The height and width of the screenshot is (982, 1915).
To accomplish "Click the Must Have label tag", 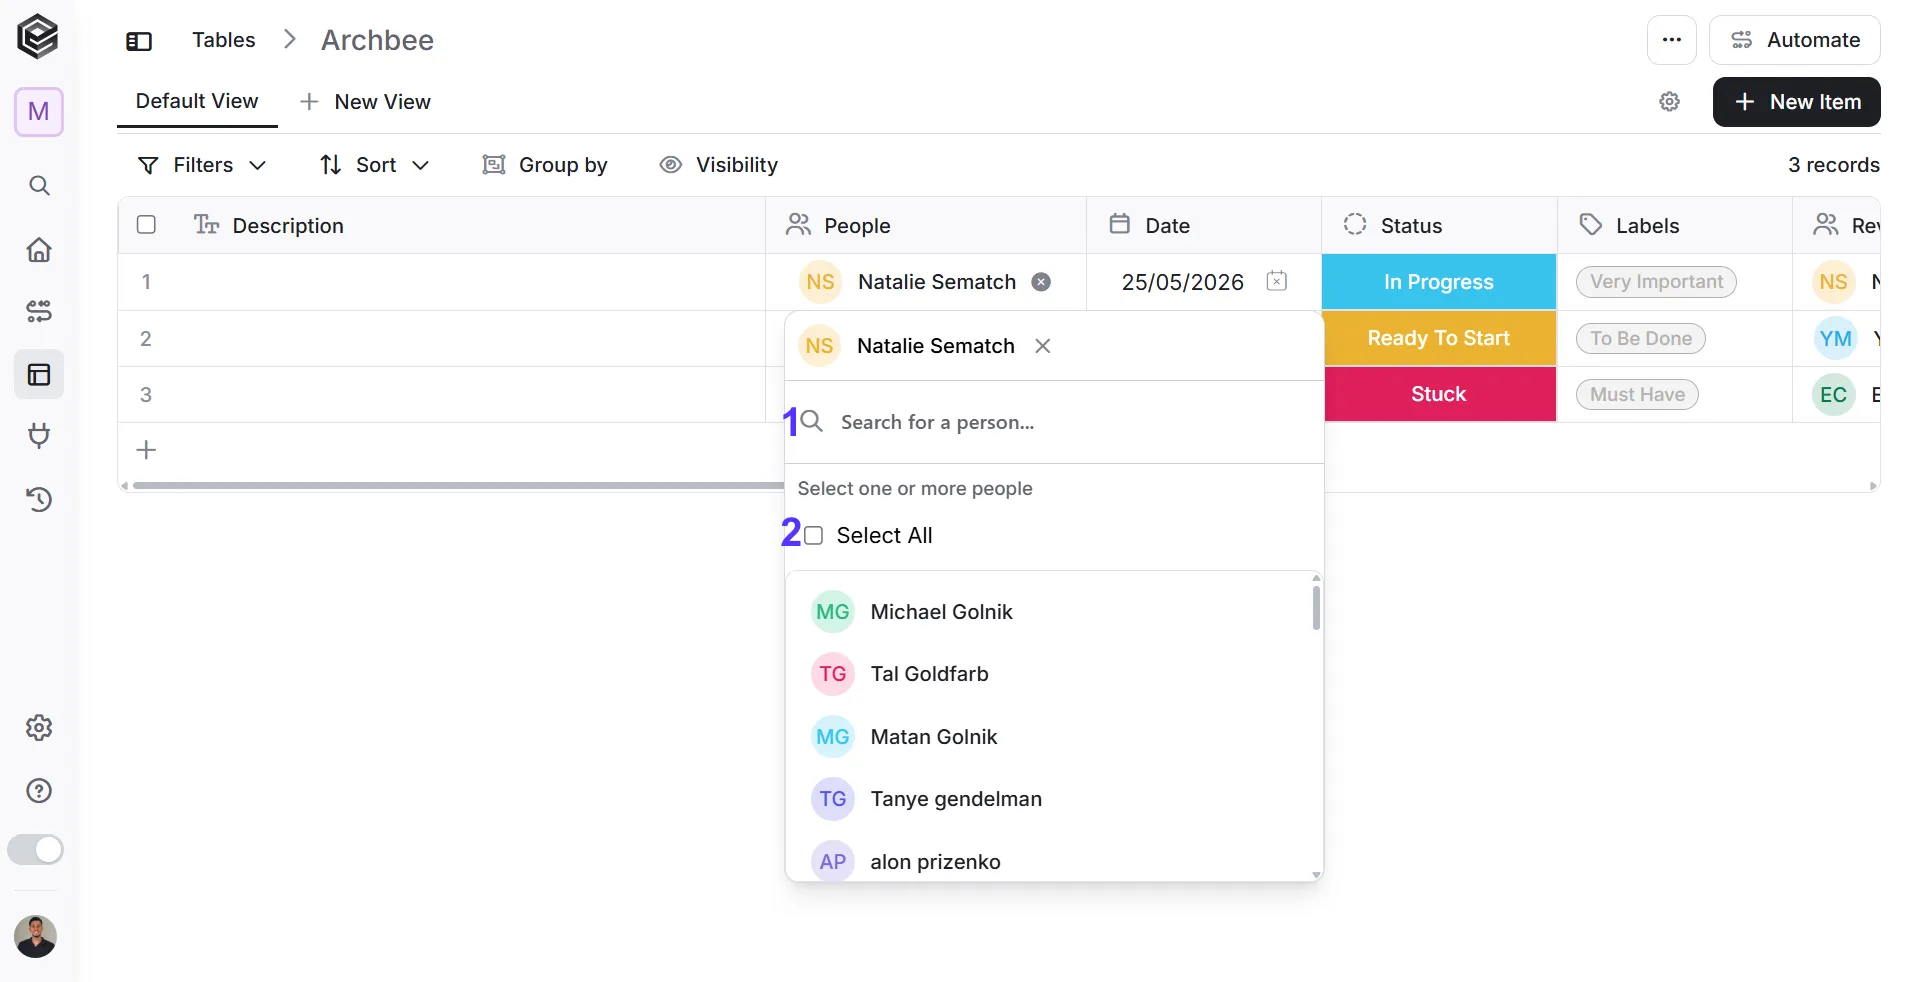I will [x=1637, y=394].
